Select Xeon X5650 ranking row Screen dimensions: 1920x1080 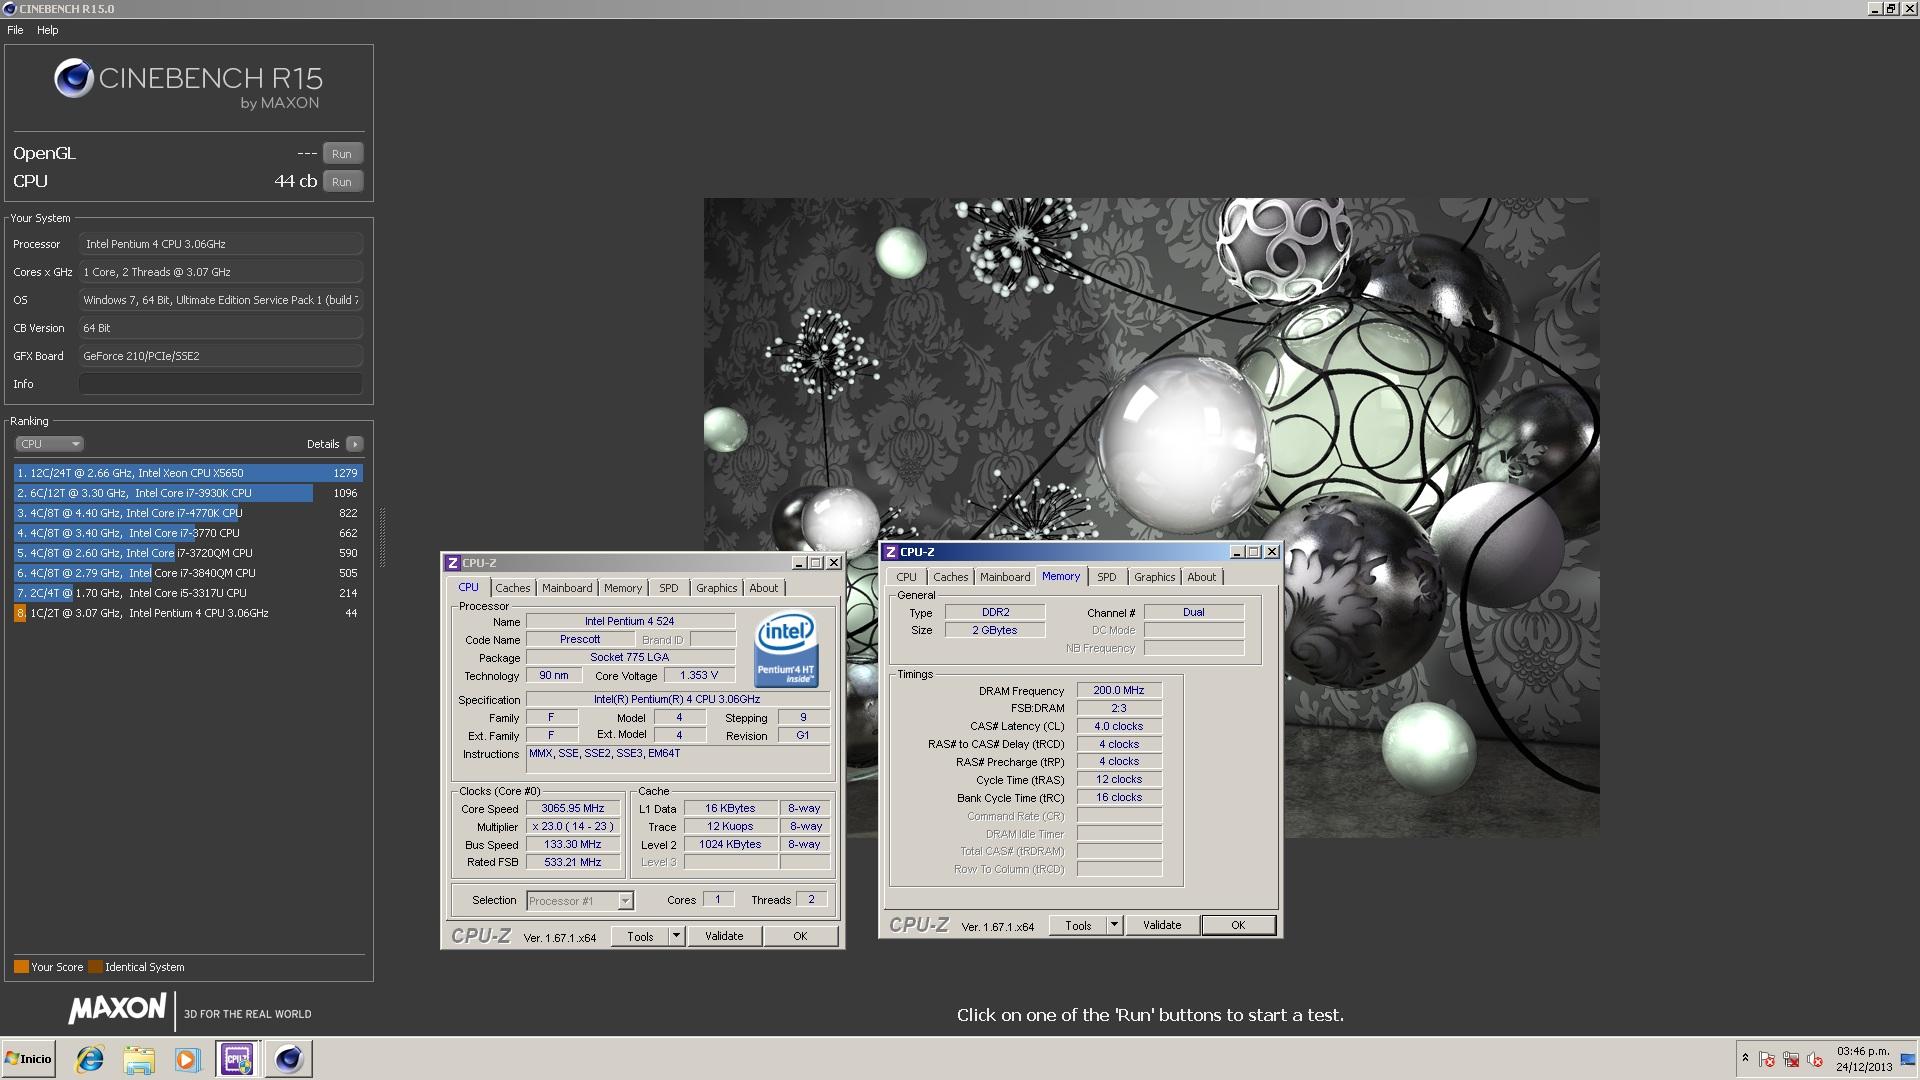point(188,473)
